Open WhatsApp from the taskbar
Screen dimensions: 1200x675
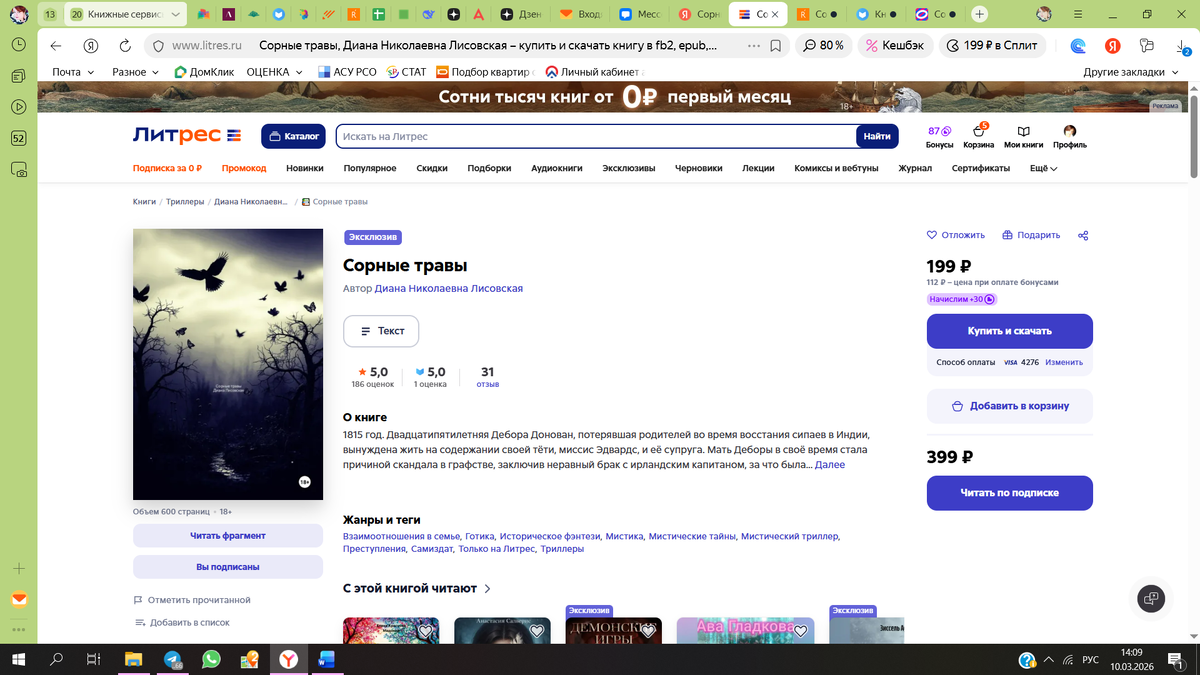210,660
